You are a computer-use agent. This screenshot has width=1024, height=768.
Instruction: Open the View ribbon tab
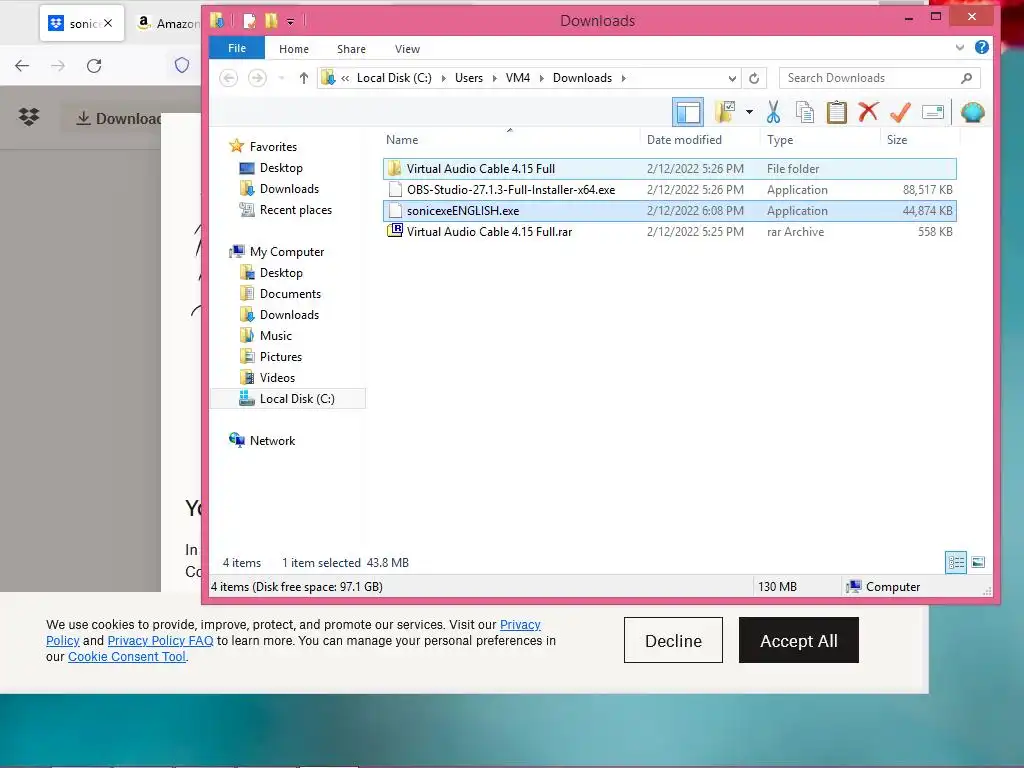pos(407,49)
